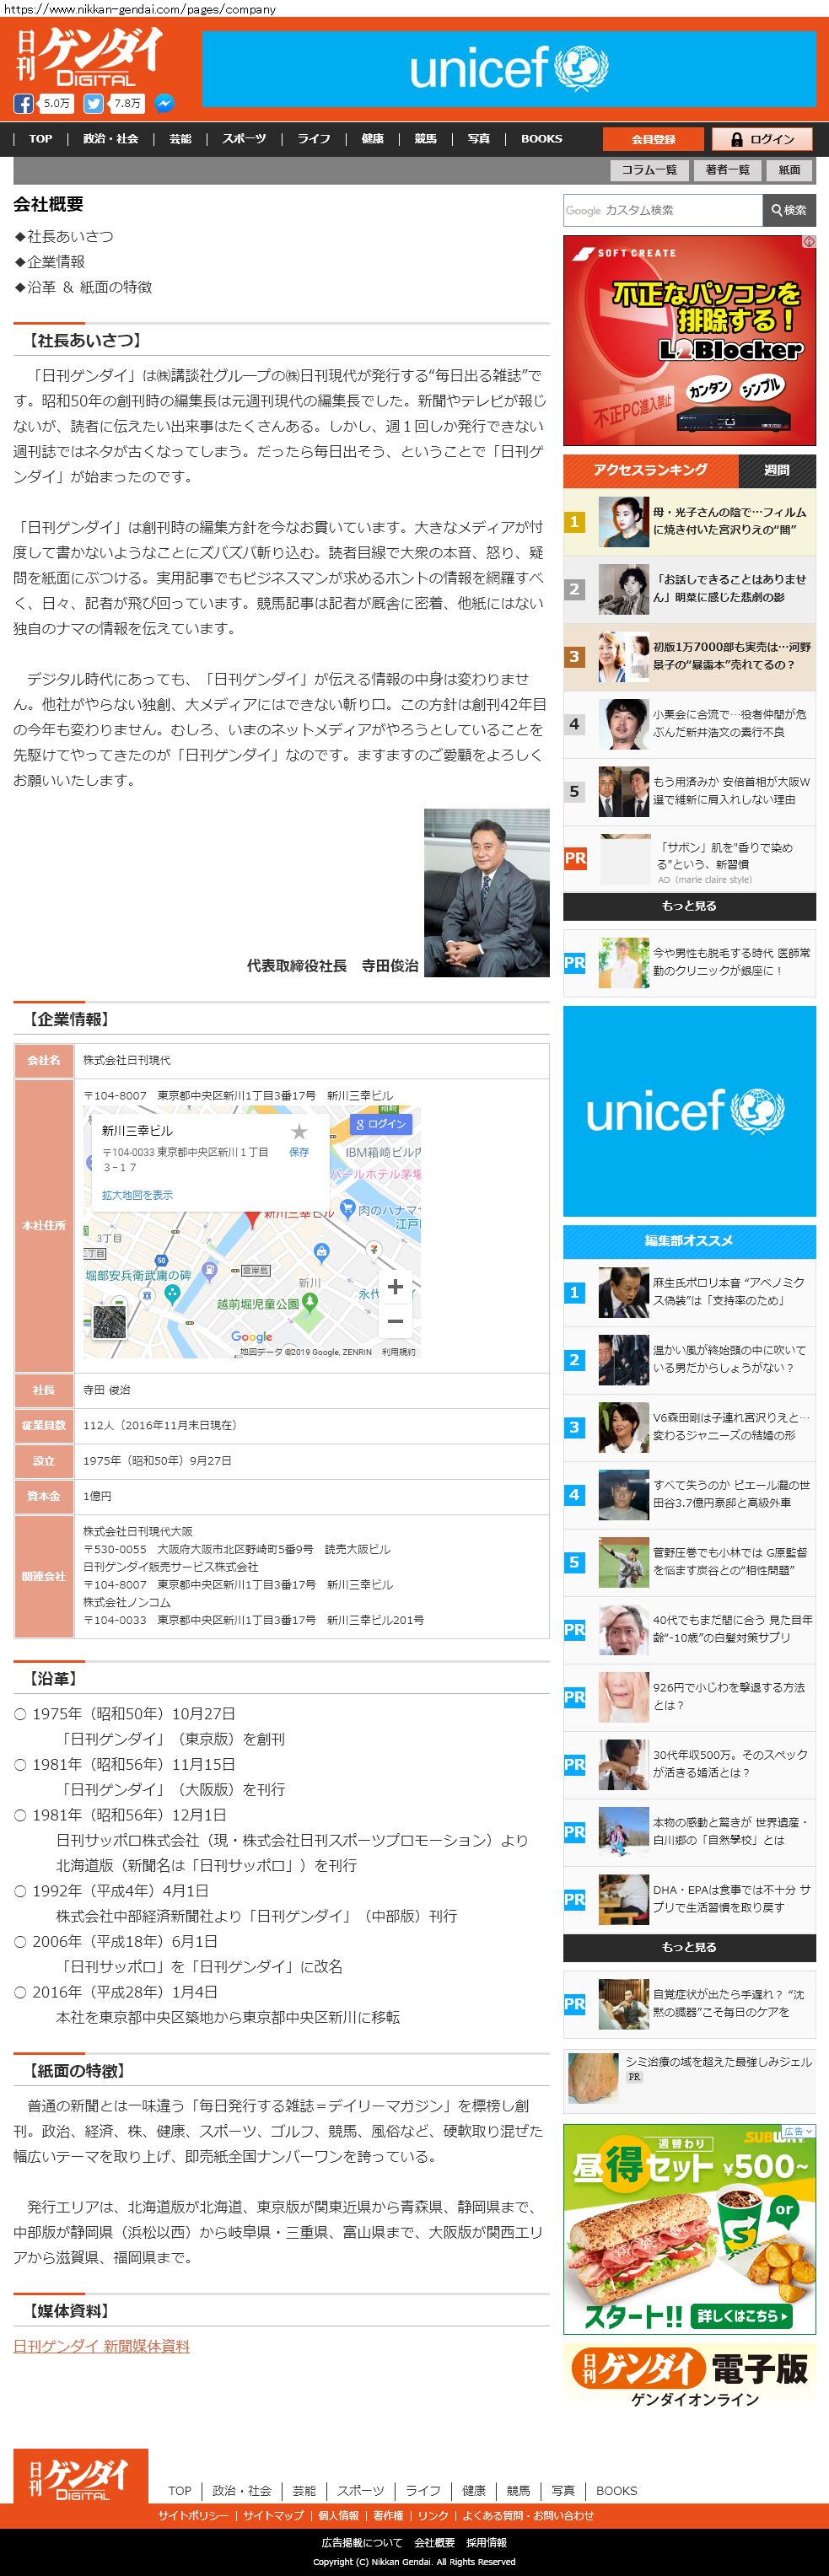Open the TOP menu item in navigation bar
This screenshot has height=2576, width=829.
click(x=40, y=139)
